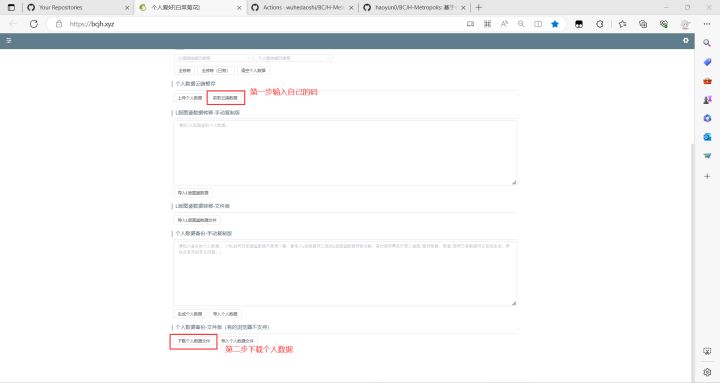Open Search in the Edge sidebar

tap(707, 43)
